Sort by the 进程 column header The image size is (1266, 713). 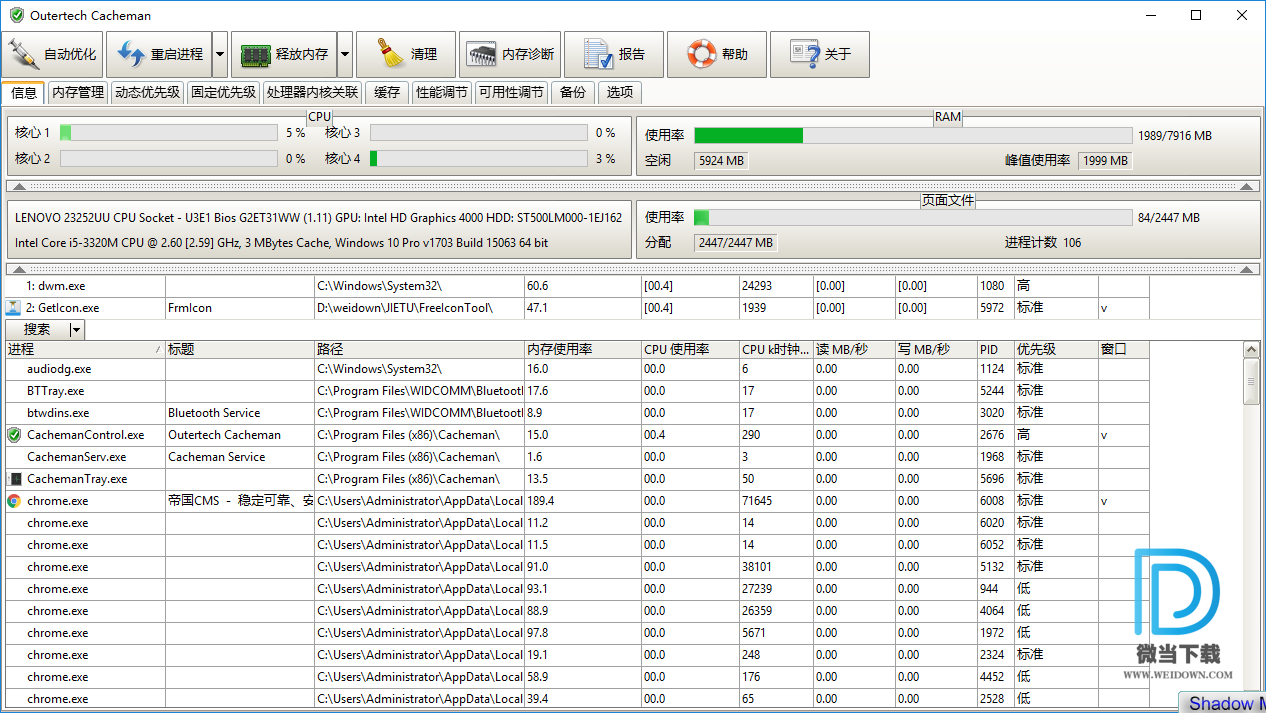point(84,349)
